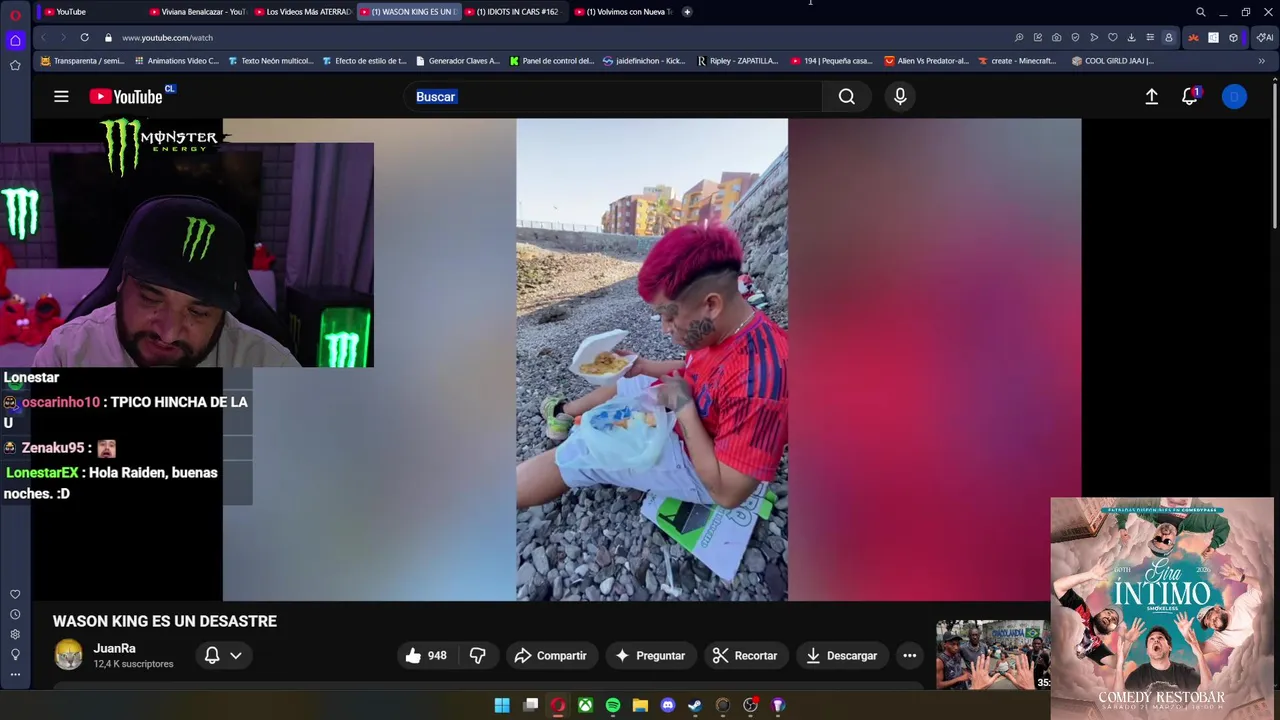Open Xbox app from taskbar
The image size is (1280, 720).
585,705
